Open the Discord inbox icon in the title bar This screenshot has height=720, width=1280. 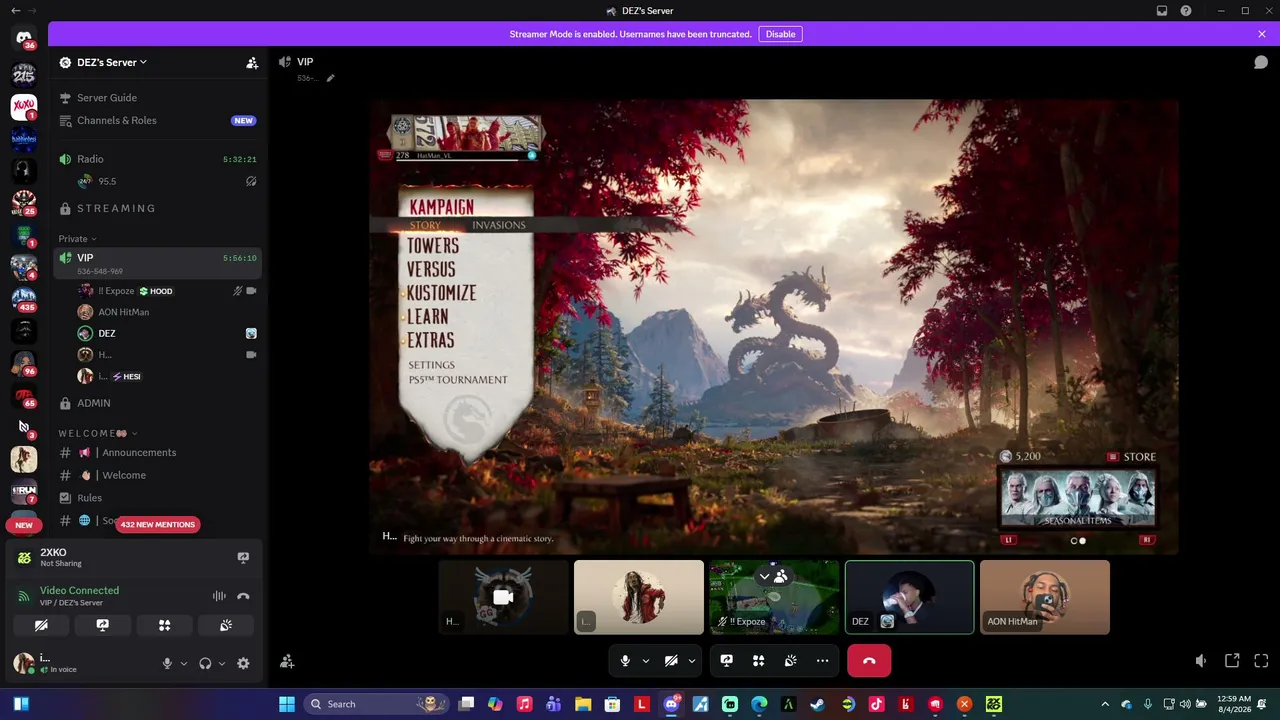click(x=1162, y=11)
